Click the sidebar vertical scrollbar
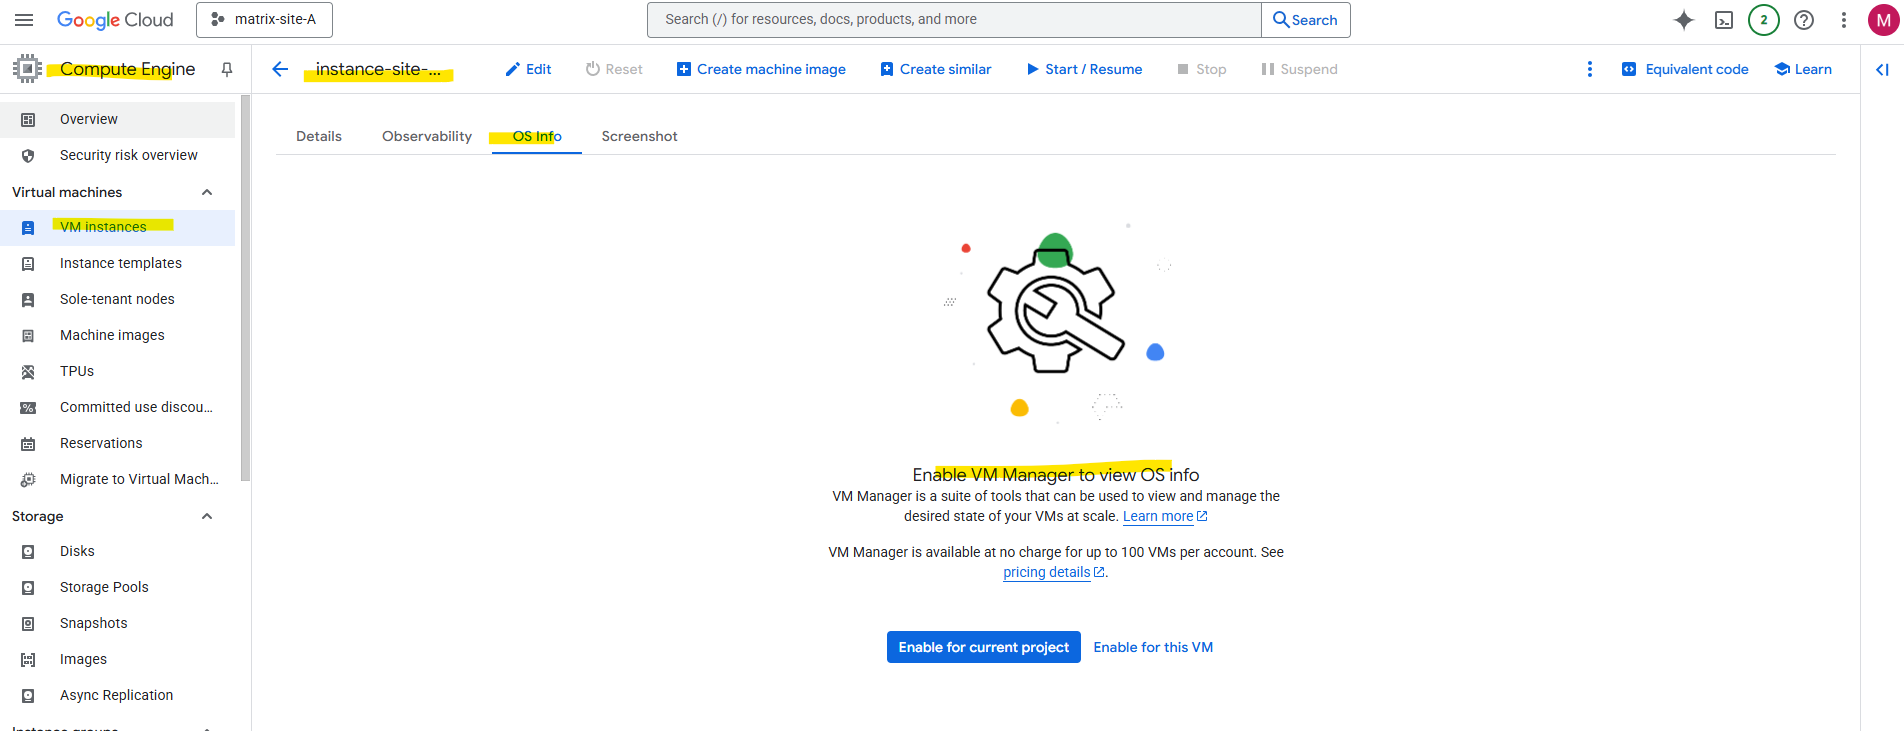 click(x=245, y=288)
